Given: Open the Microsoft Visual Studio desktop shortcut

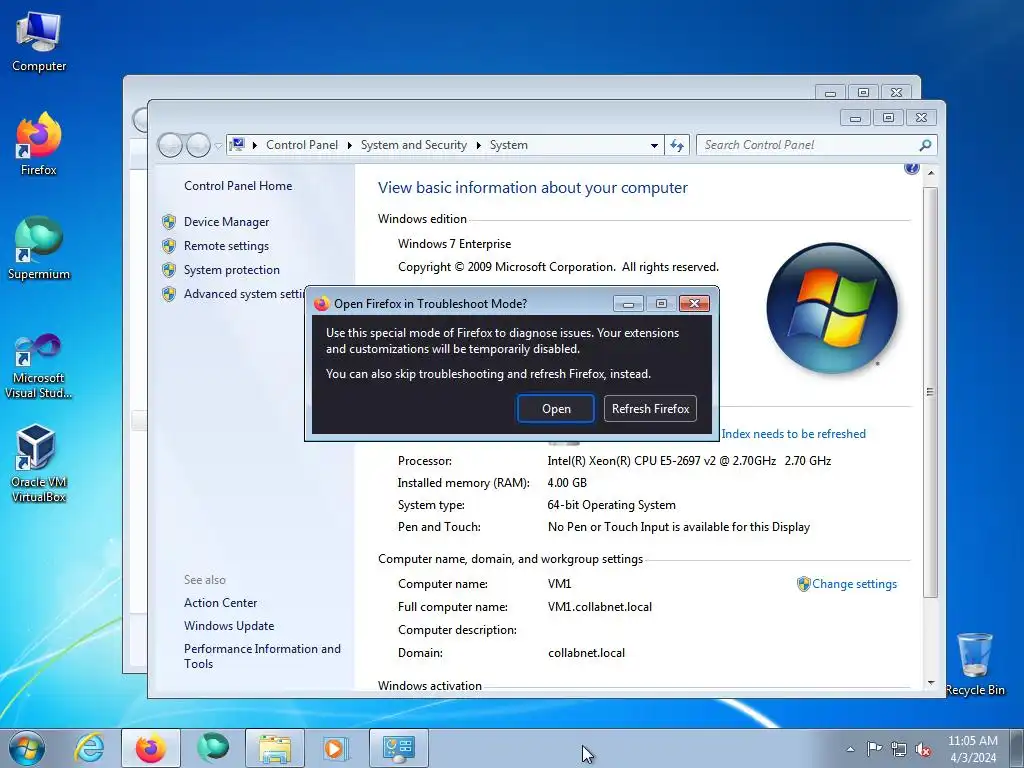Looking at the screenshot, I should click(39, 366).
